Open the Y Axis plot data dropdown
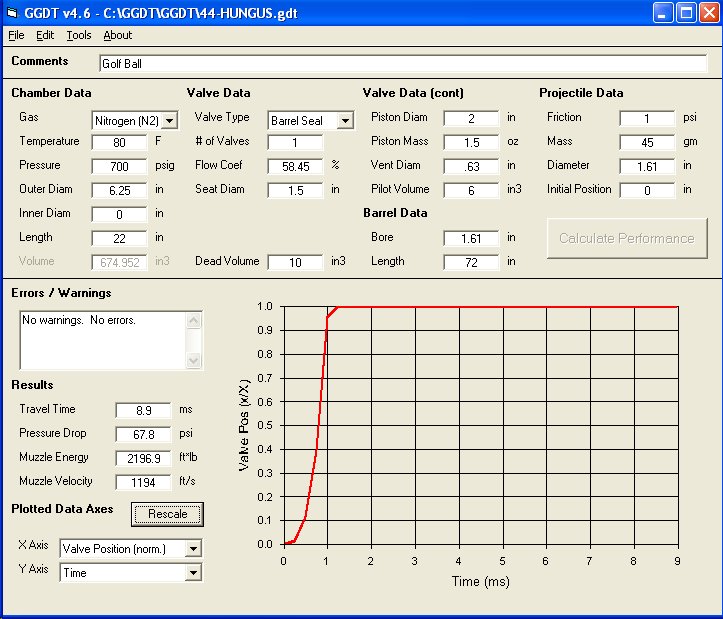 pyautogui.click(x=193, y=573)
